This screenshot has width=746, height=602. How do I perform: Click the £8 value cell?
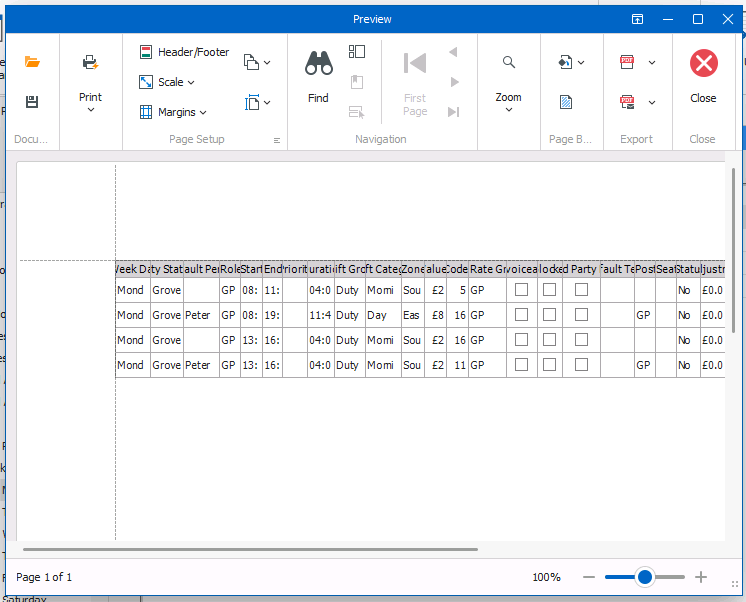tap(435, 315)
